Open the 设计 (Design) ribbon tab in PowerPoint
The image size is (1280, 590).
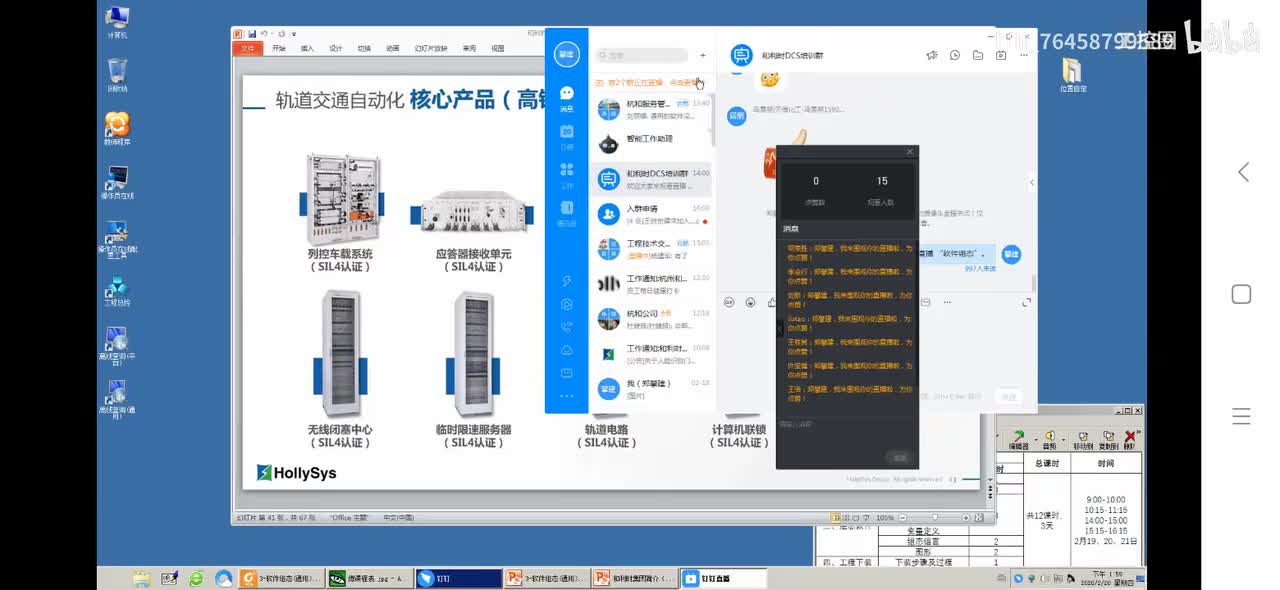(x=336, y=48)
